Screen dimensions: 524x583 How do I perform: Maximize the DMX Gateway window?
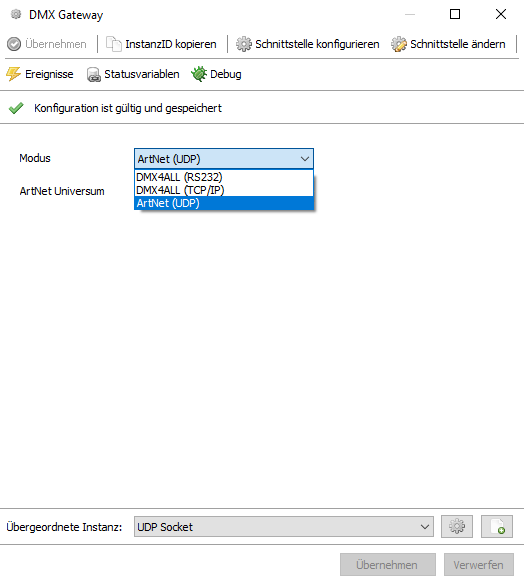[x=455, y=14]
